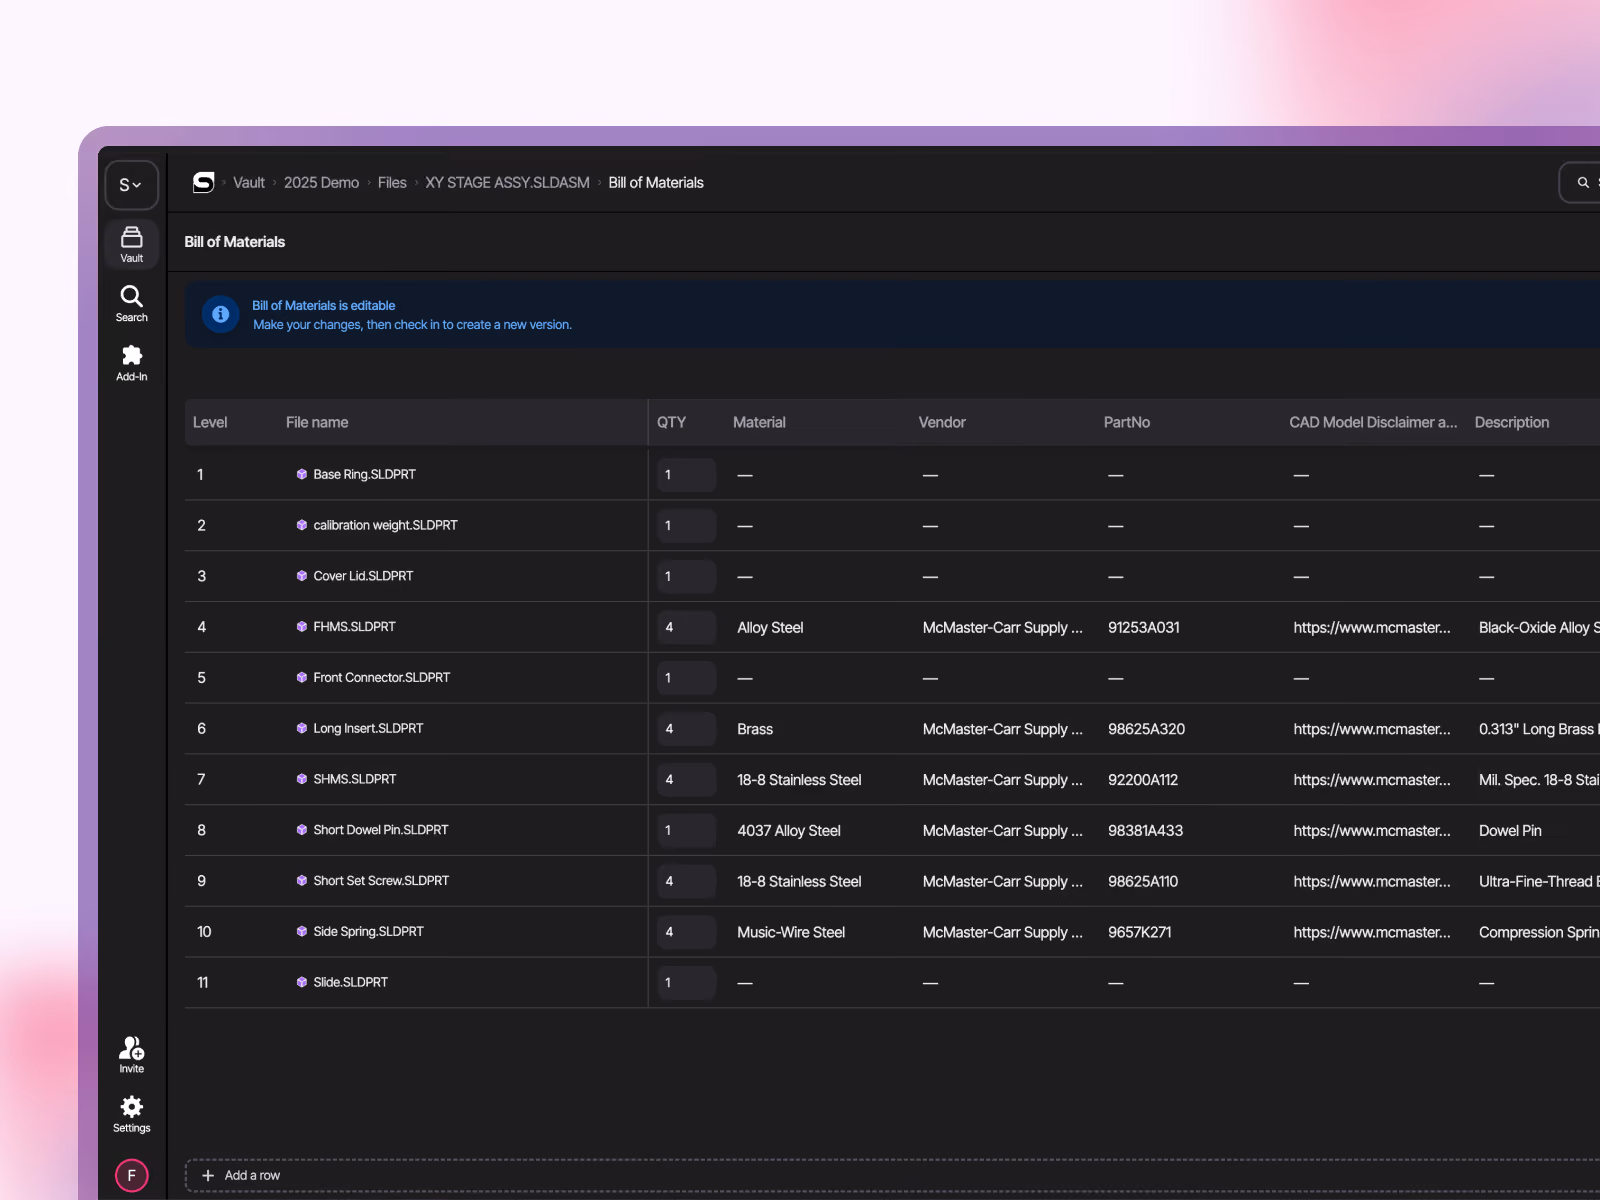The image size is (1600, 1200).
Task: Click the Description column header
Action: (x=1512, y=423)
